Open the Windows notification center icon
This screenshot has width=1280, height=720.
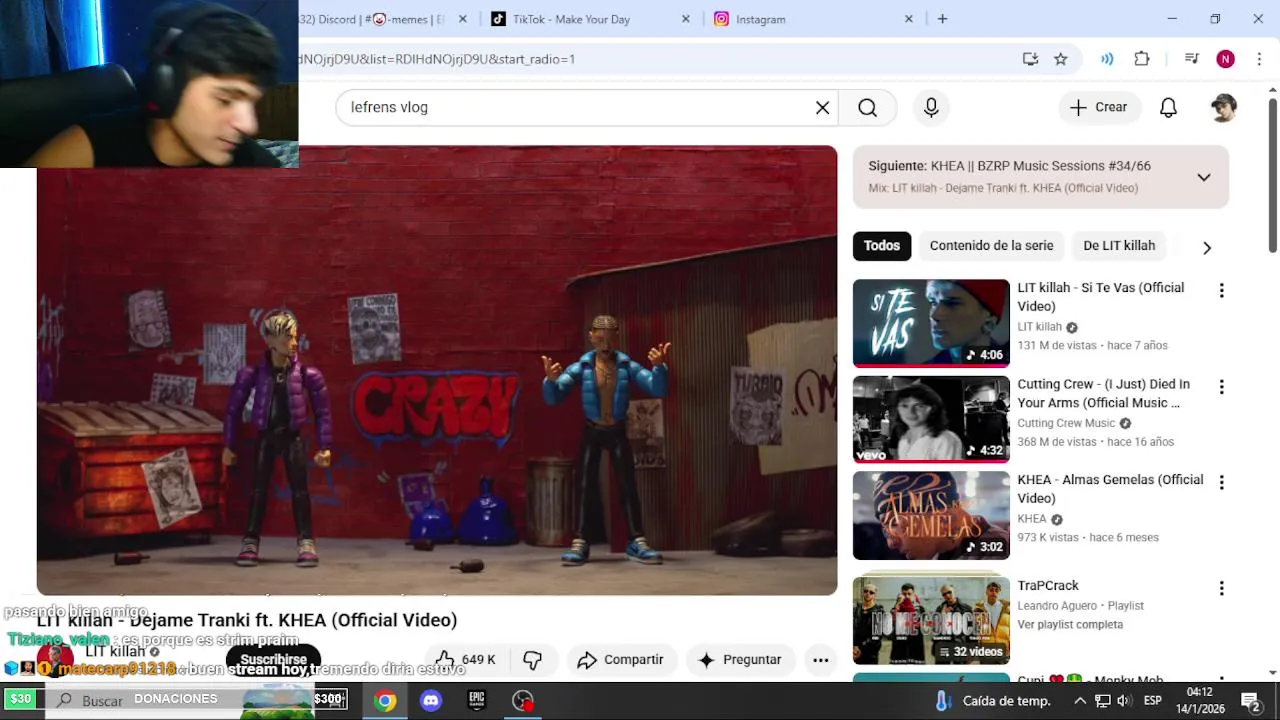tap(1250, 701)
